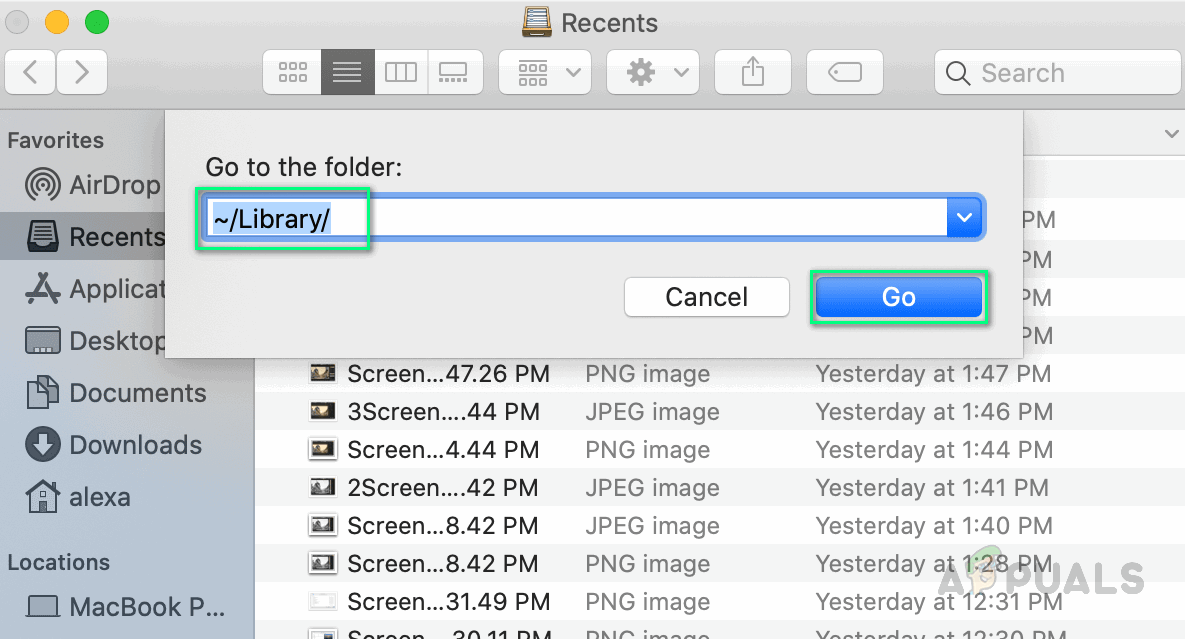Open the gear Action menu
1185x639 pixels.
(x=655, y=73)
